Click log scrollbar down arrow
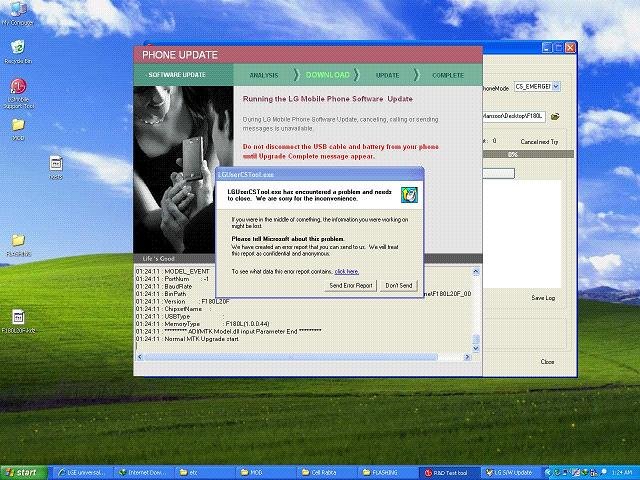This screenshot has width=640, height=480. [x=476, y=348]
